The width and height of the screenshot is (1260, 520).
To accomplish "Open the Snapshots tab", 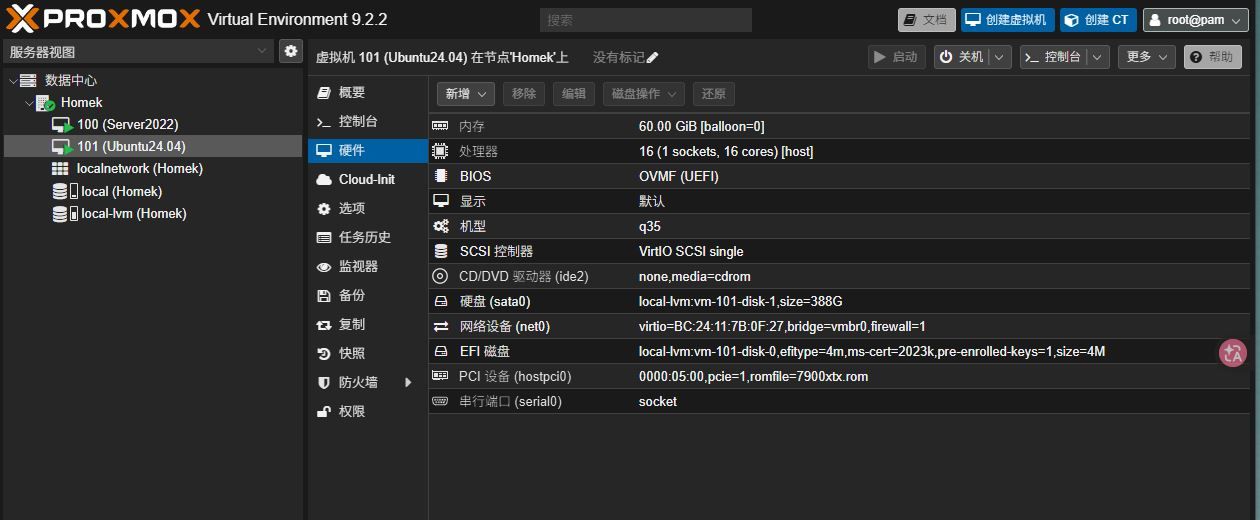I will tap(367, 354).
